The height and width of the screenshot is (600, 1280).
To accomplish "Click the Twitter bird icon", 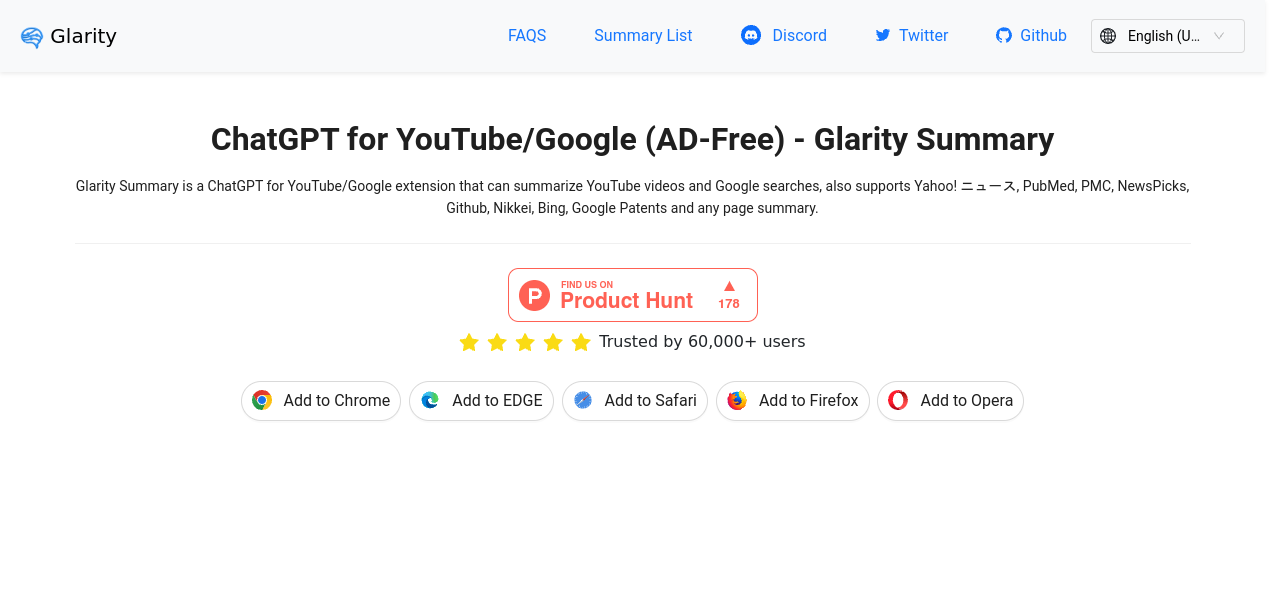I will click(x=882, y=35).
